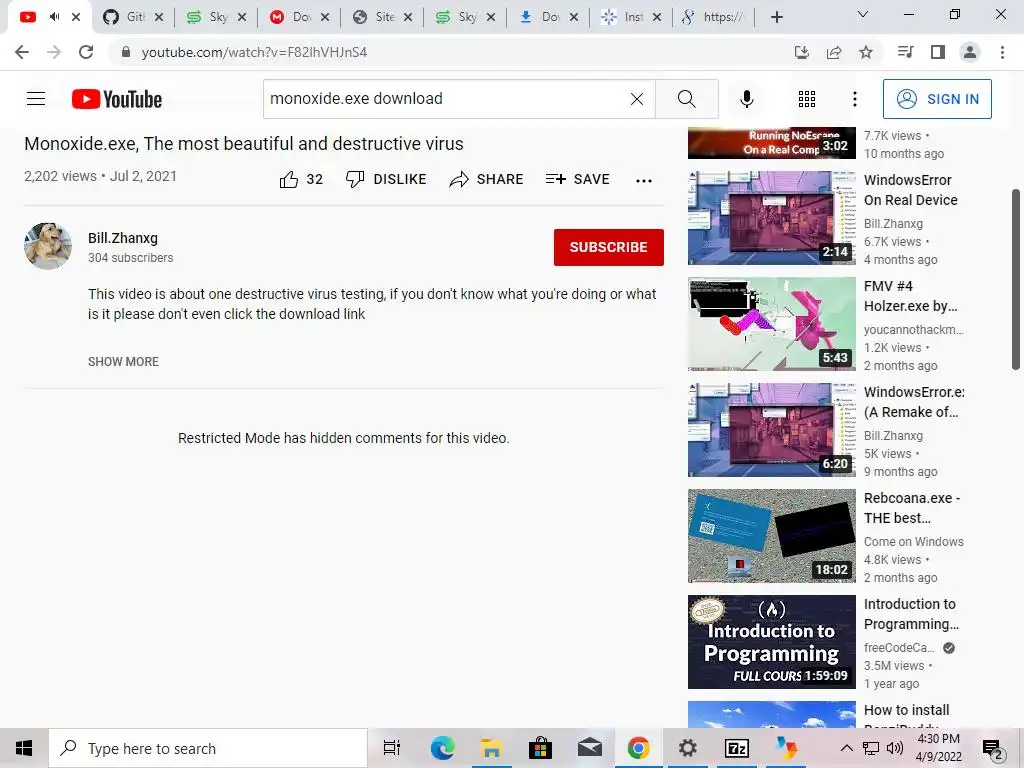Viewport: 1024px width, 768px height.
Task: Launch Microsoft Edge from taskbar
Action: pyautogui.click(x=442, y=748)
